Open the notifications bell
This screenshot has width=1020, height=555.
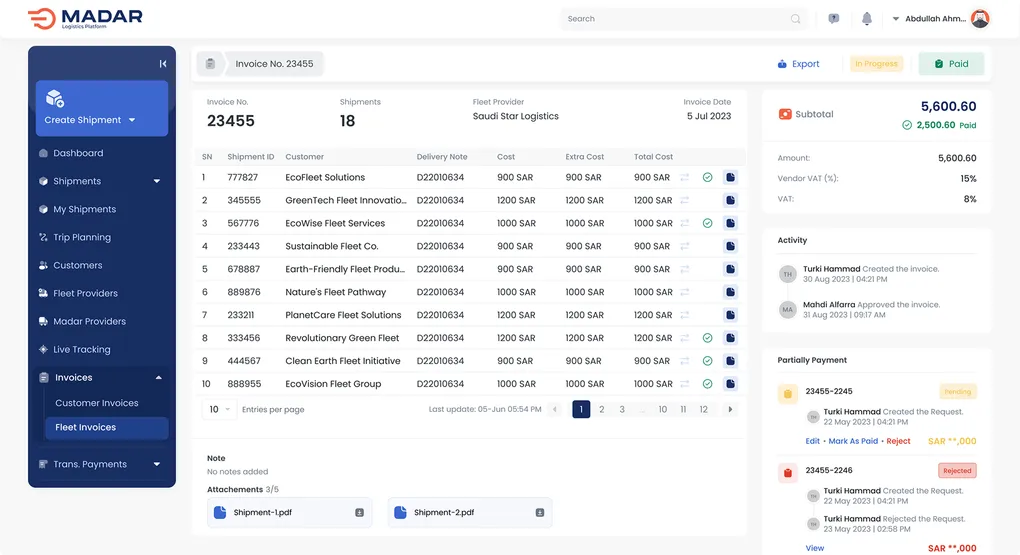pos(867,19)
